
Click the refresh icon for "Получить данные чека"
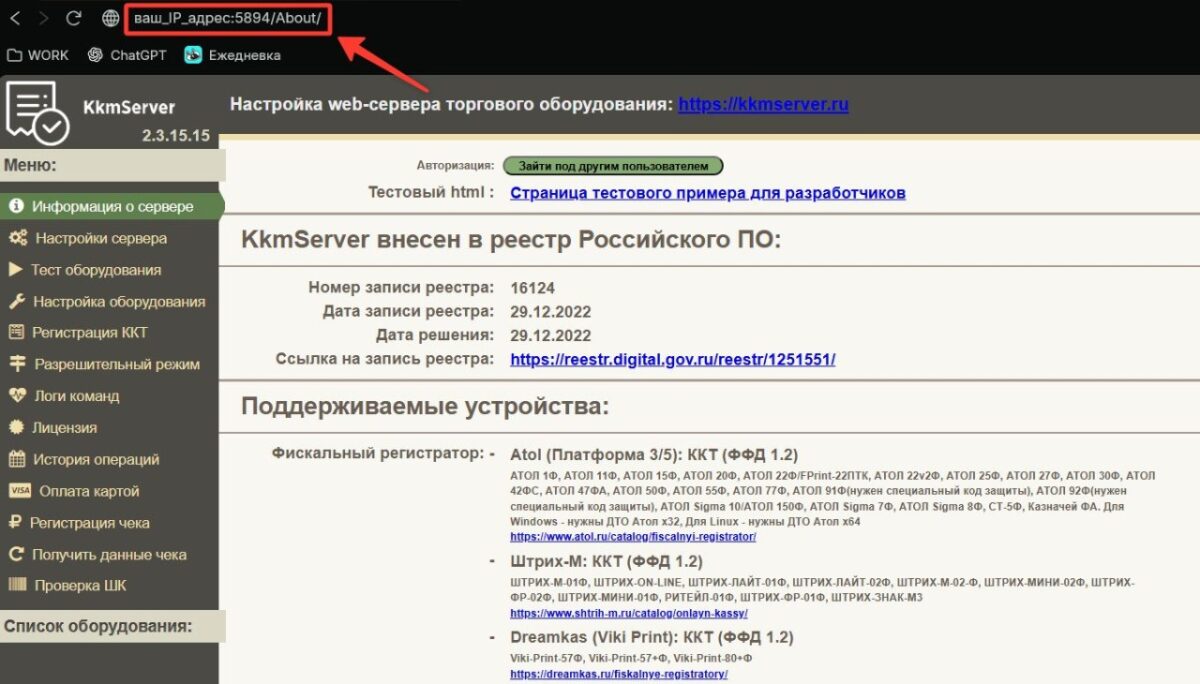(18, 553)
